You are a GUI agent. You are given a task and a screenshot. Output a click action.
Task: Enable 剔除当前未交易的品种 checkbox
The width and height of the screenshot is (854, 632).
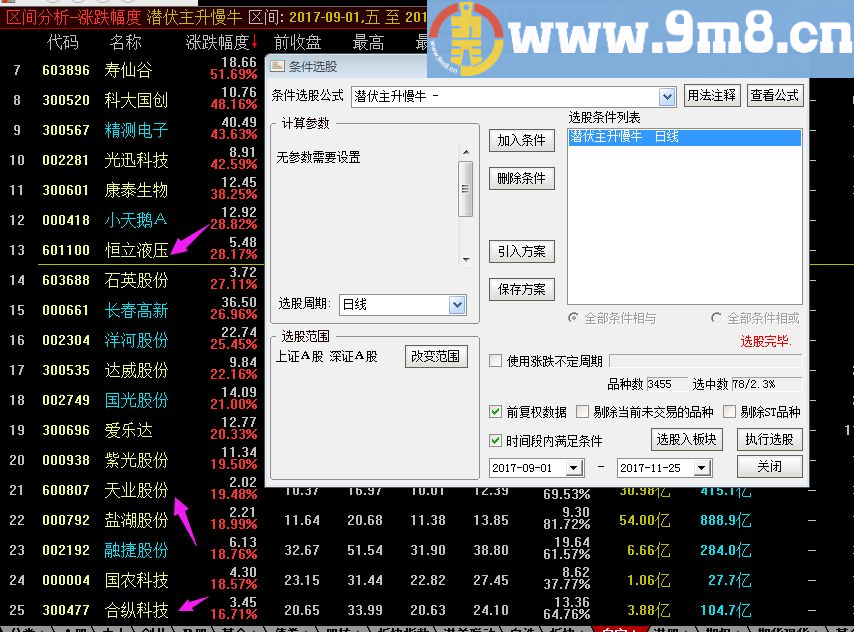[582, 411]
